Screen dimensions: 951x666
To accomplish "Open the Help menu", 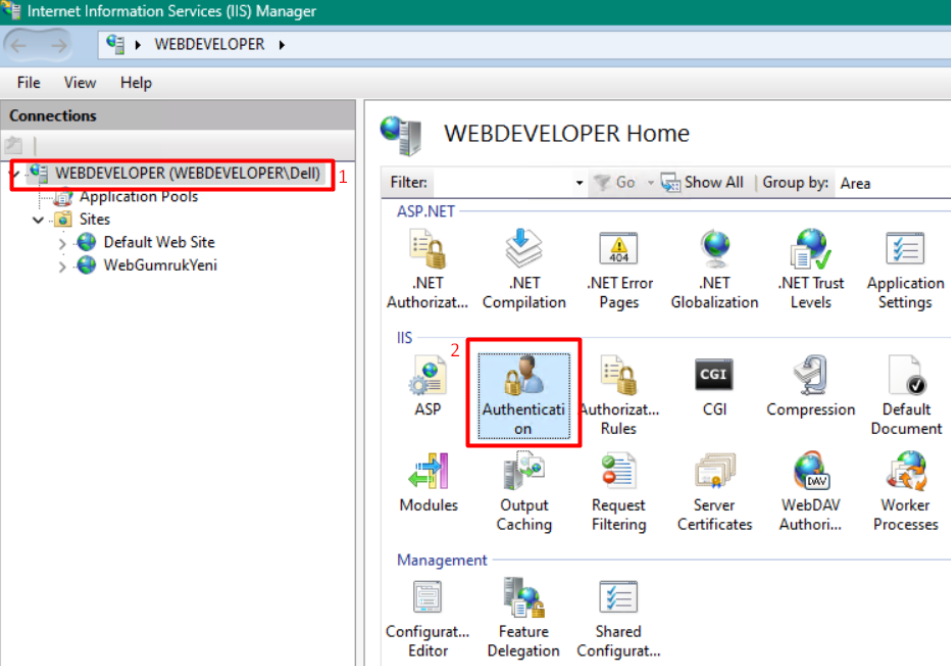I will [136, 82].
